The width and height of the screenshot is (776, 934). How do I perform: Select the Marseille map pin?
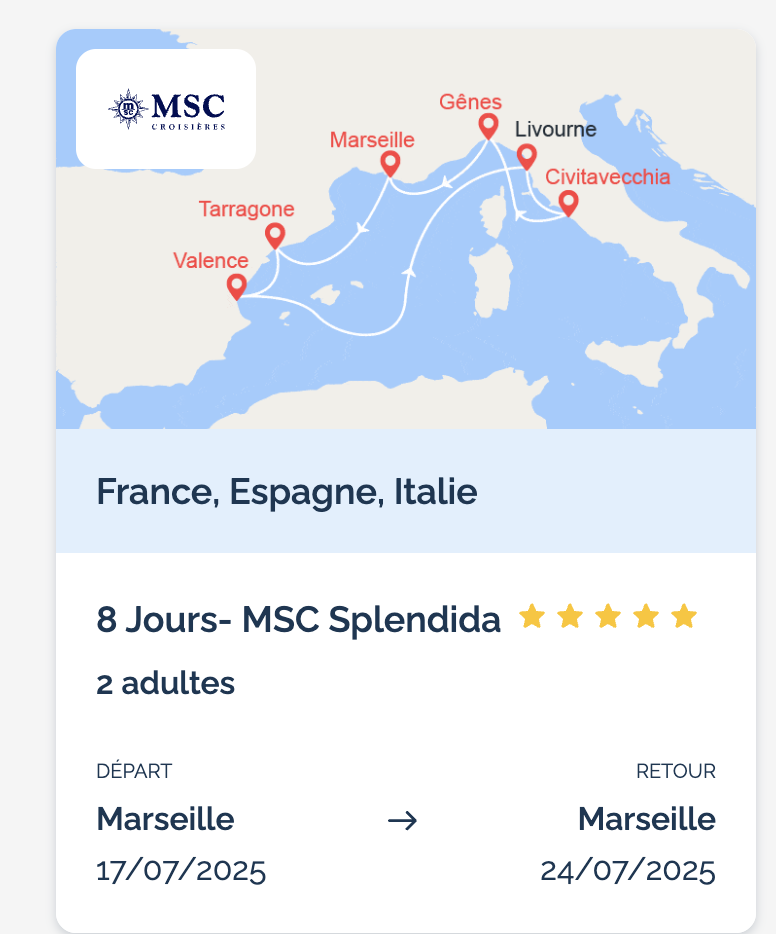pyautogui.click(x=390, y=164)
